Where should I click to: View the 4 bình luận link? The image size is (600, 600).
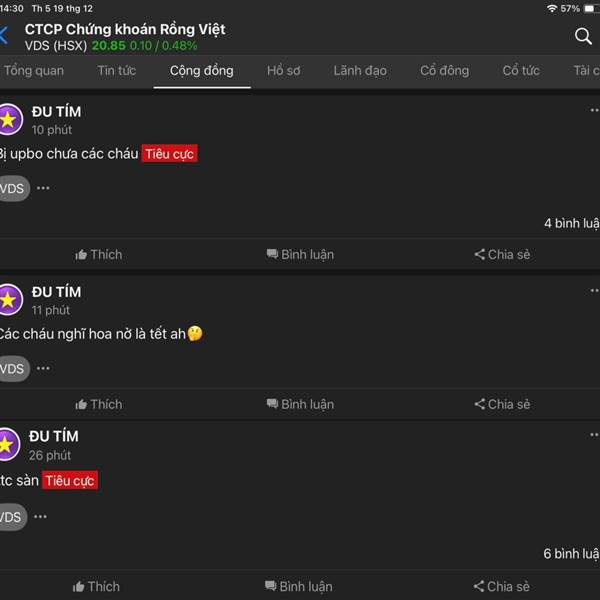point(572,223)
